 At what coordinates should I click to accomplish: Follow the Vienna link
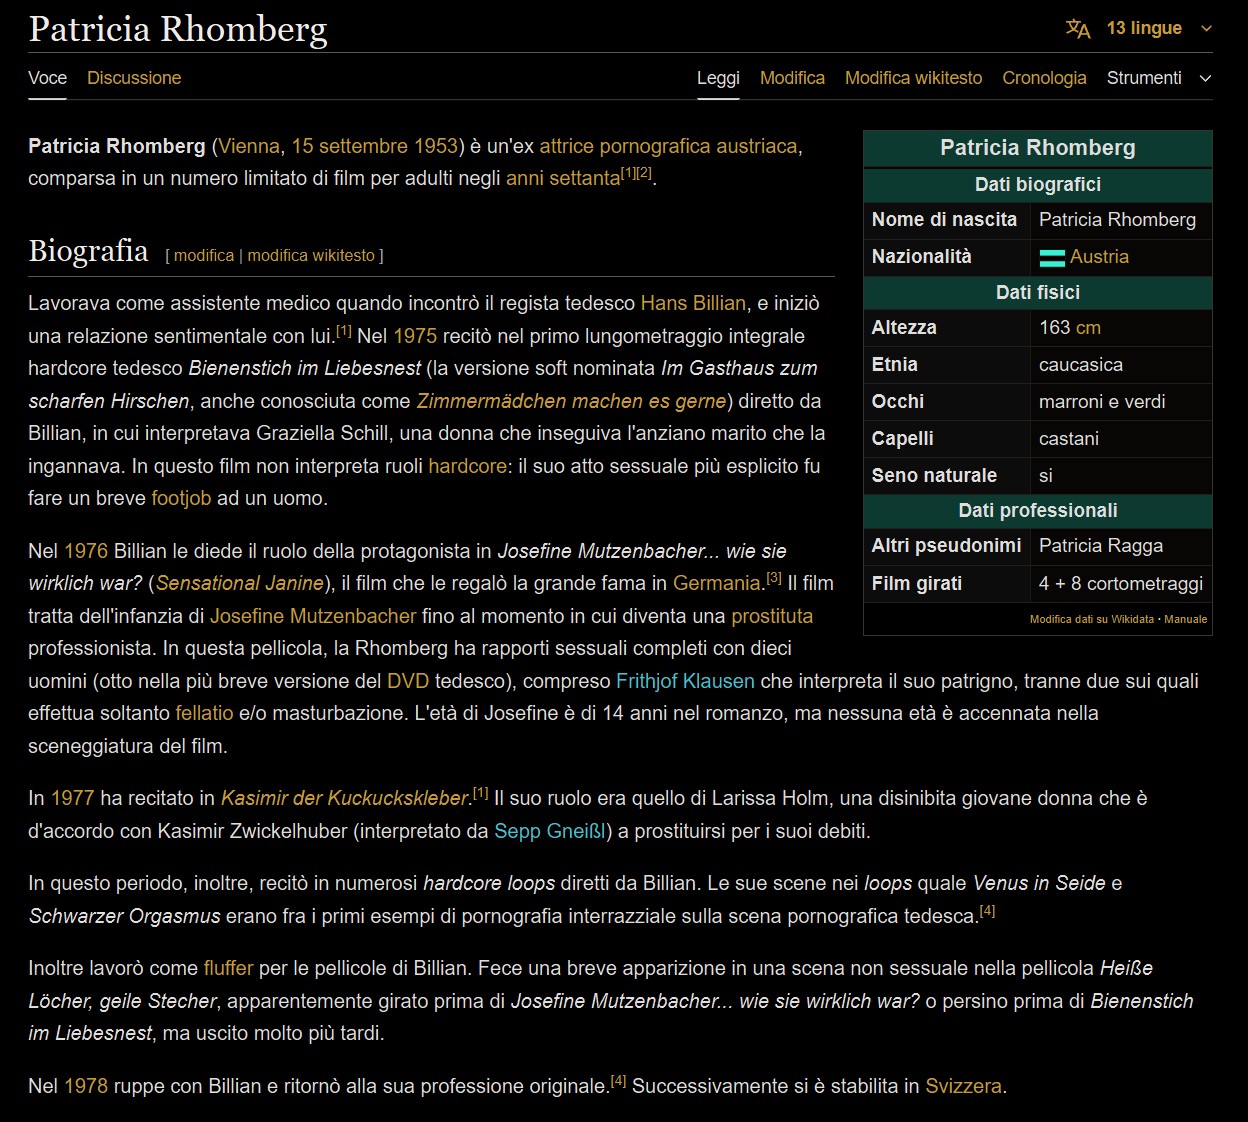[x=249, y=146]
